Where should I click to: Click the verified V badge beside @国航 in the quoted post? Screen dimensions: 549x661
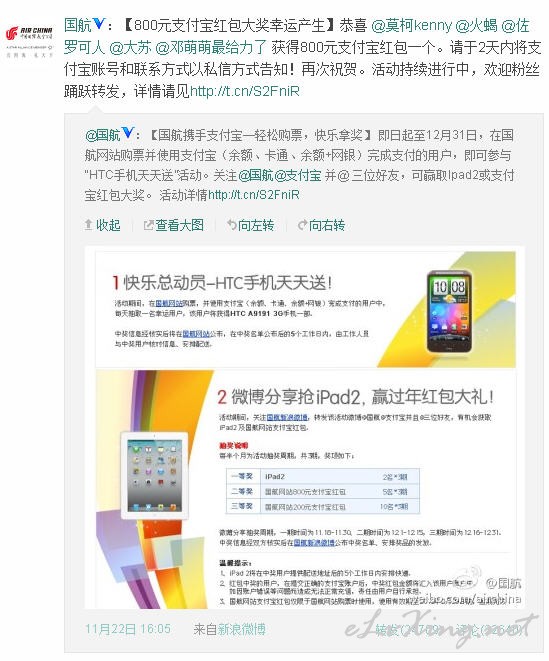point(127,133)
